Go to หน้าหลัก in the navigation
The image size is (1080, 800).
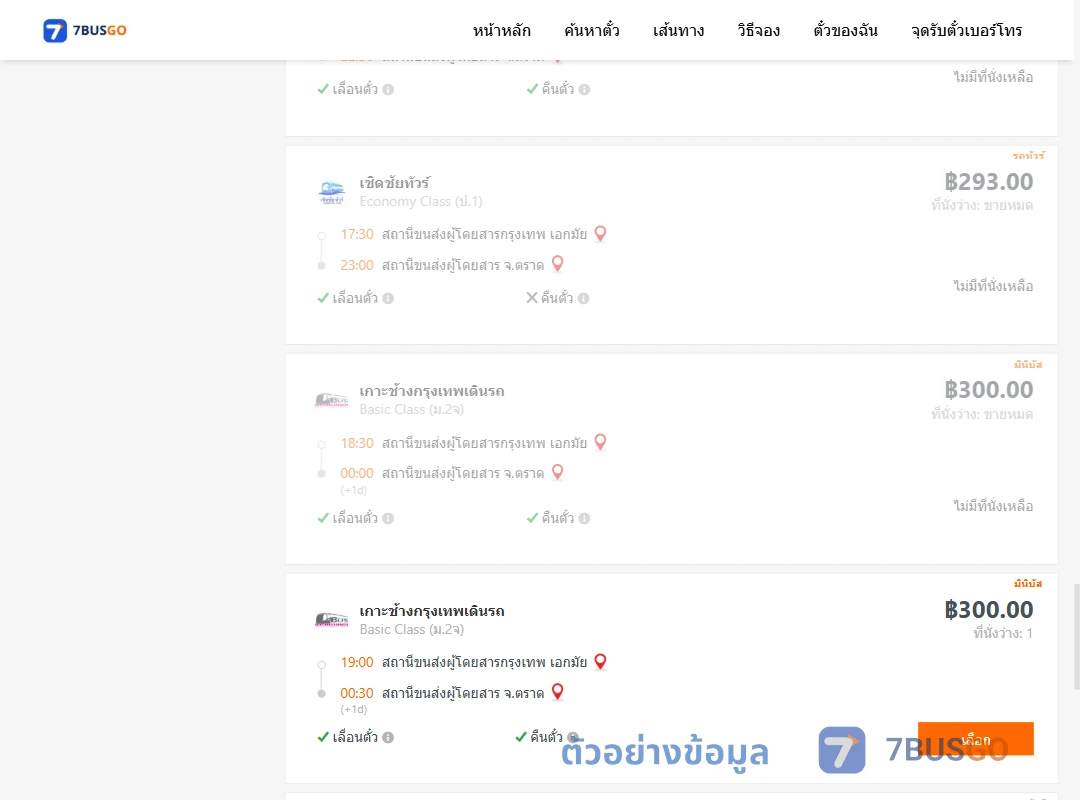[x=501, y=30]
